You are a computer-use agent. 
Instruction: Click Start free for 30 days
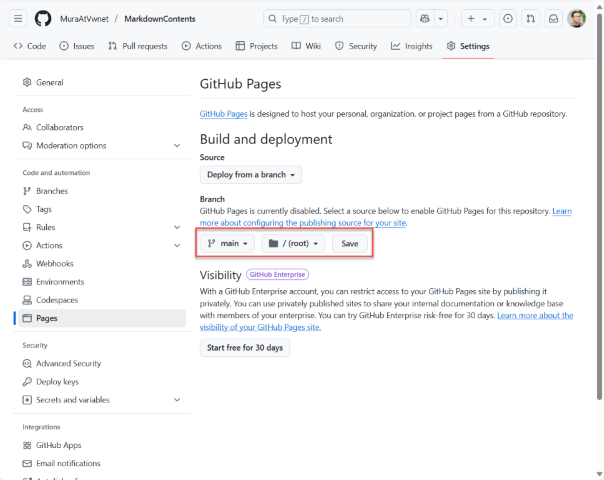coord(245,348)
